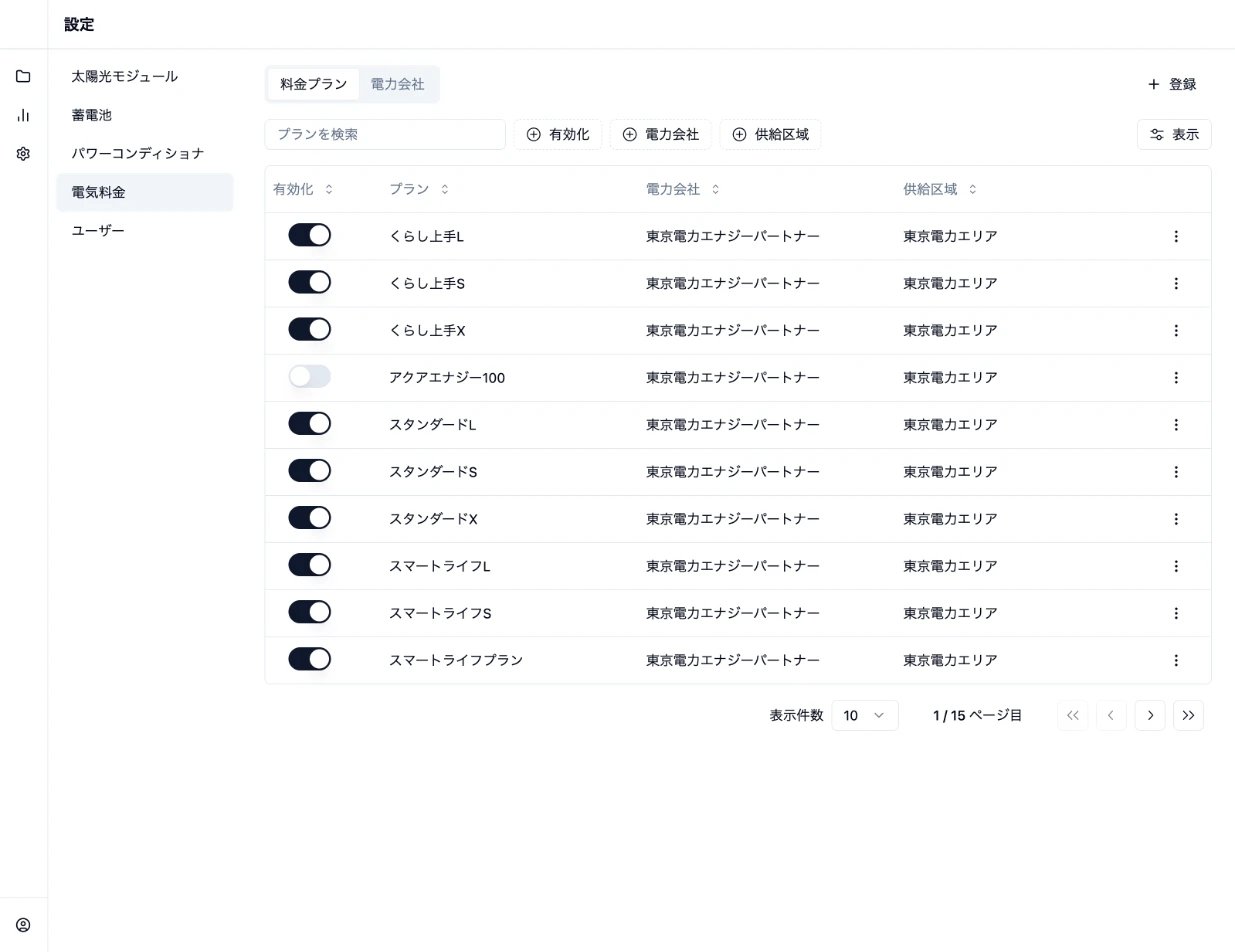Turn off the スマートライフS toggle

309,612
